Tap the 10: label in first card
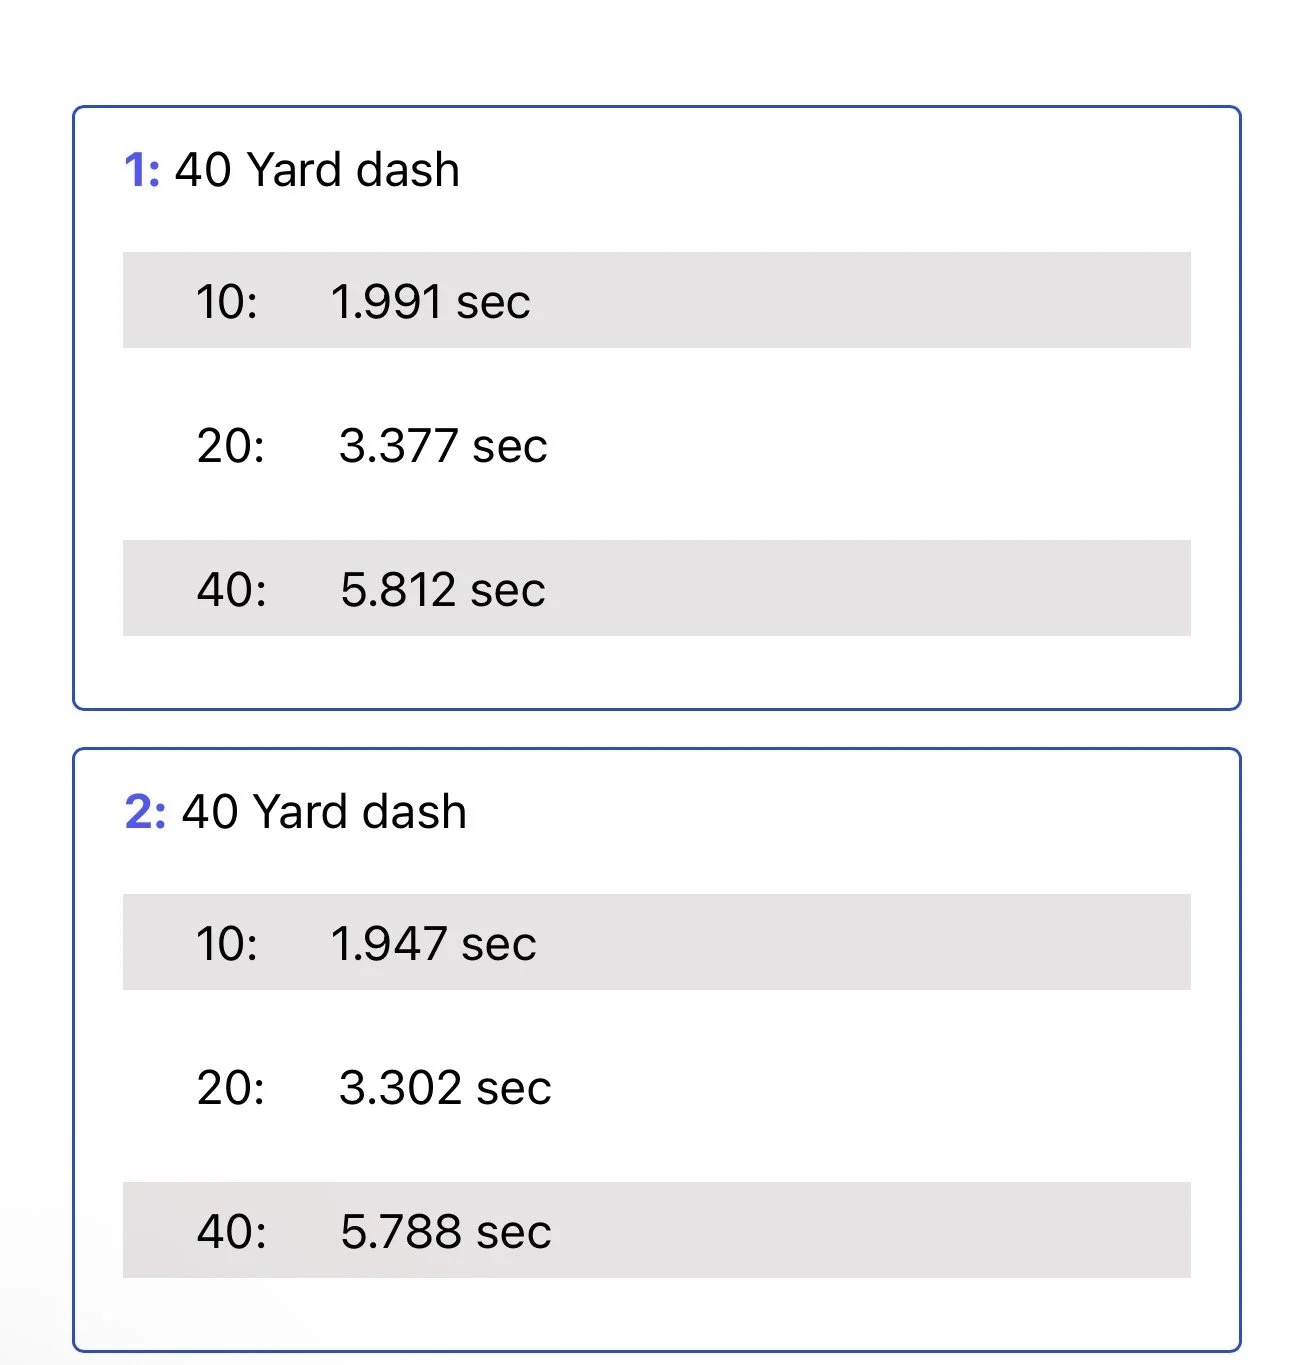Viewport: 1290px width, 1365px height. coord(227,302)
